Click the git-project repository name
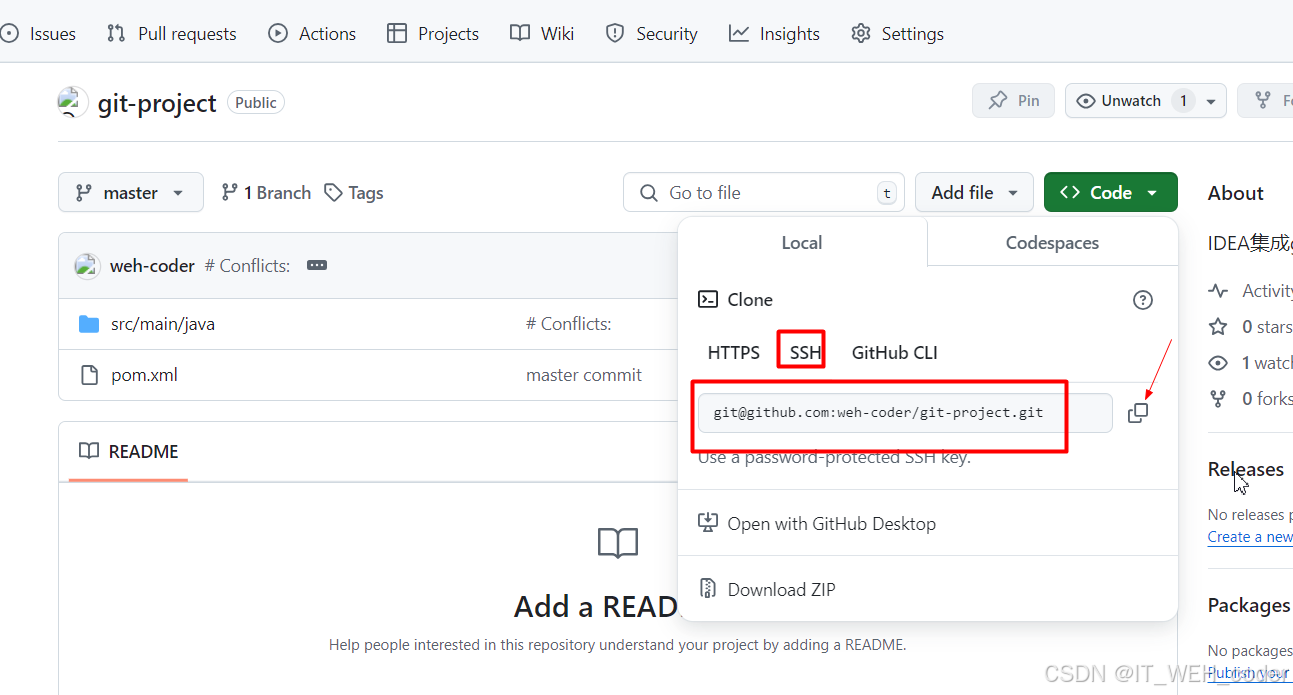1293x695 pixels. 157,103
